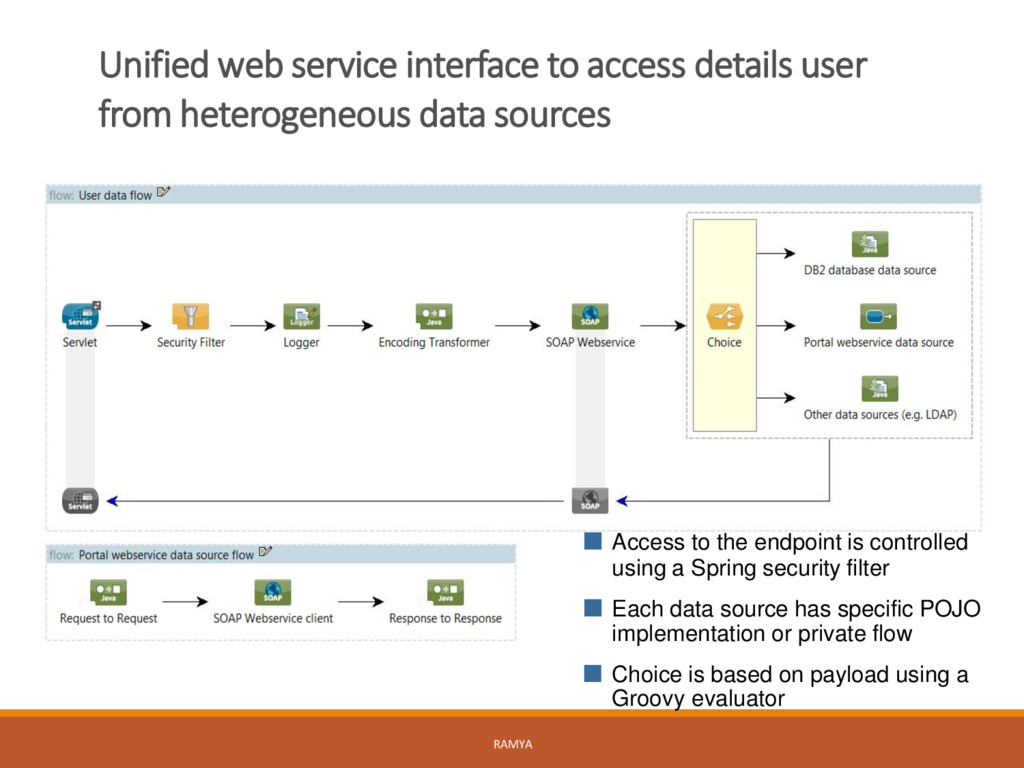Click the Response to Response transformer icon
This screenshot has height=768, width=1024.
click(x=445, y=592)
